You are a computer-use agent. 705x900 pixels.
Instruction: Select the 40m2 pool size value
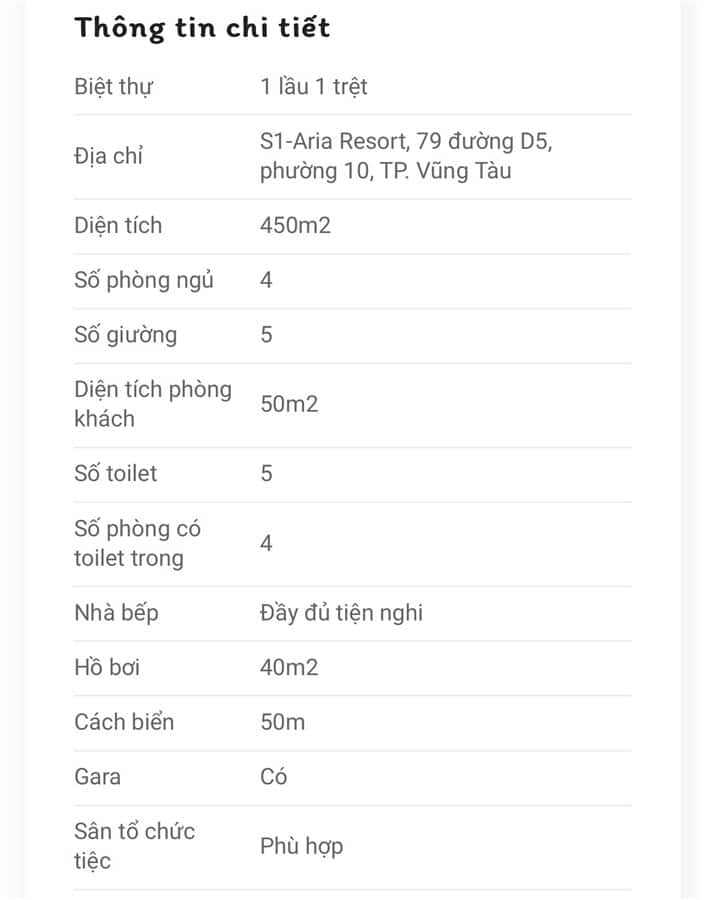coord(289,667)
